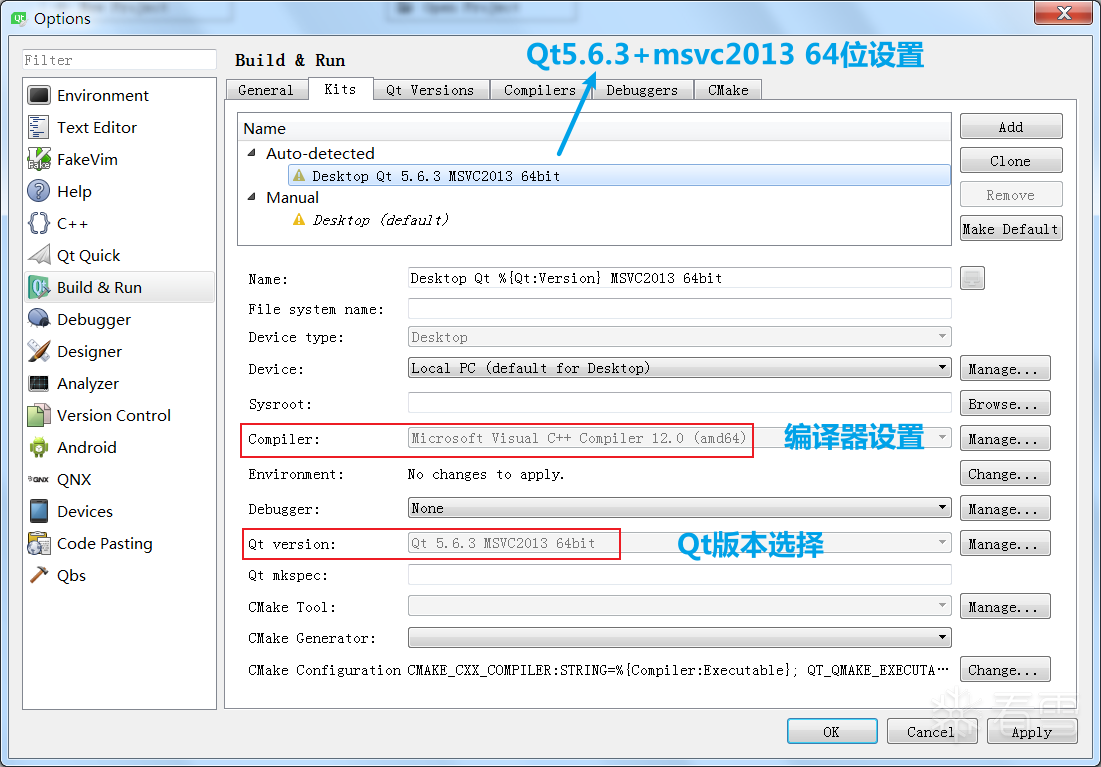This screenshot has height=767, width=1101.
Task: Switch to the General tab
Action: pyautogui.click(x=266, y=90)
